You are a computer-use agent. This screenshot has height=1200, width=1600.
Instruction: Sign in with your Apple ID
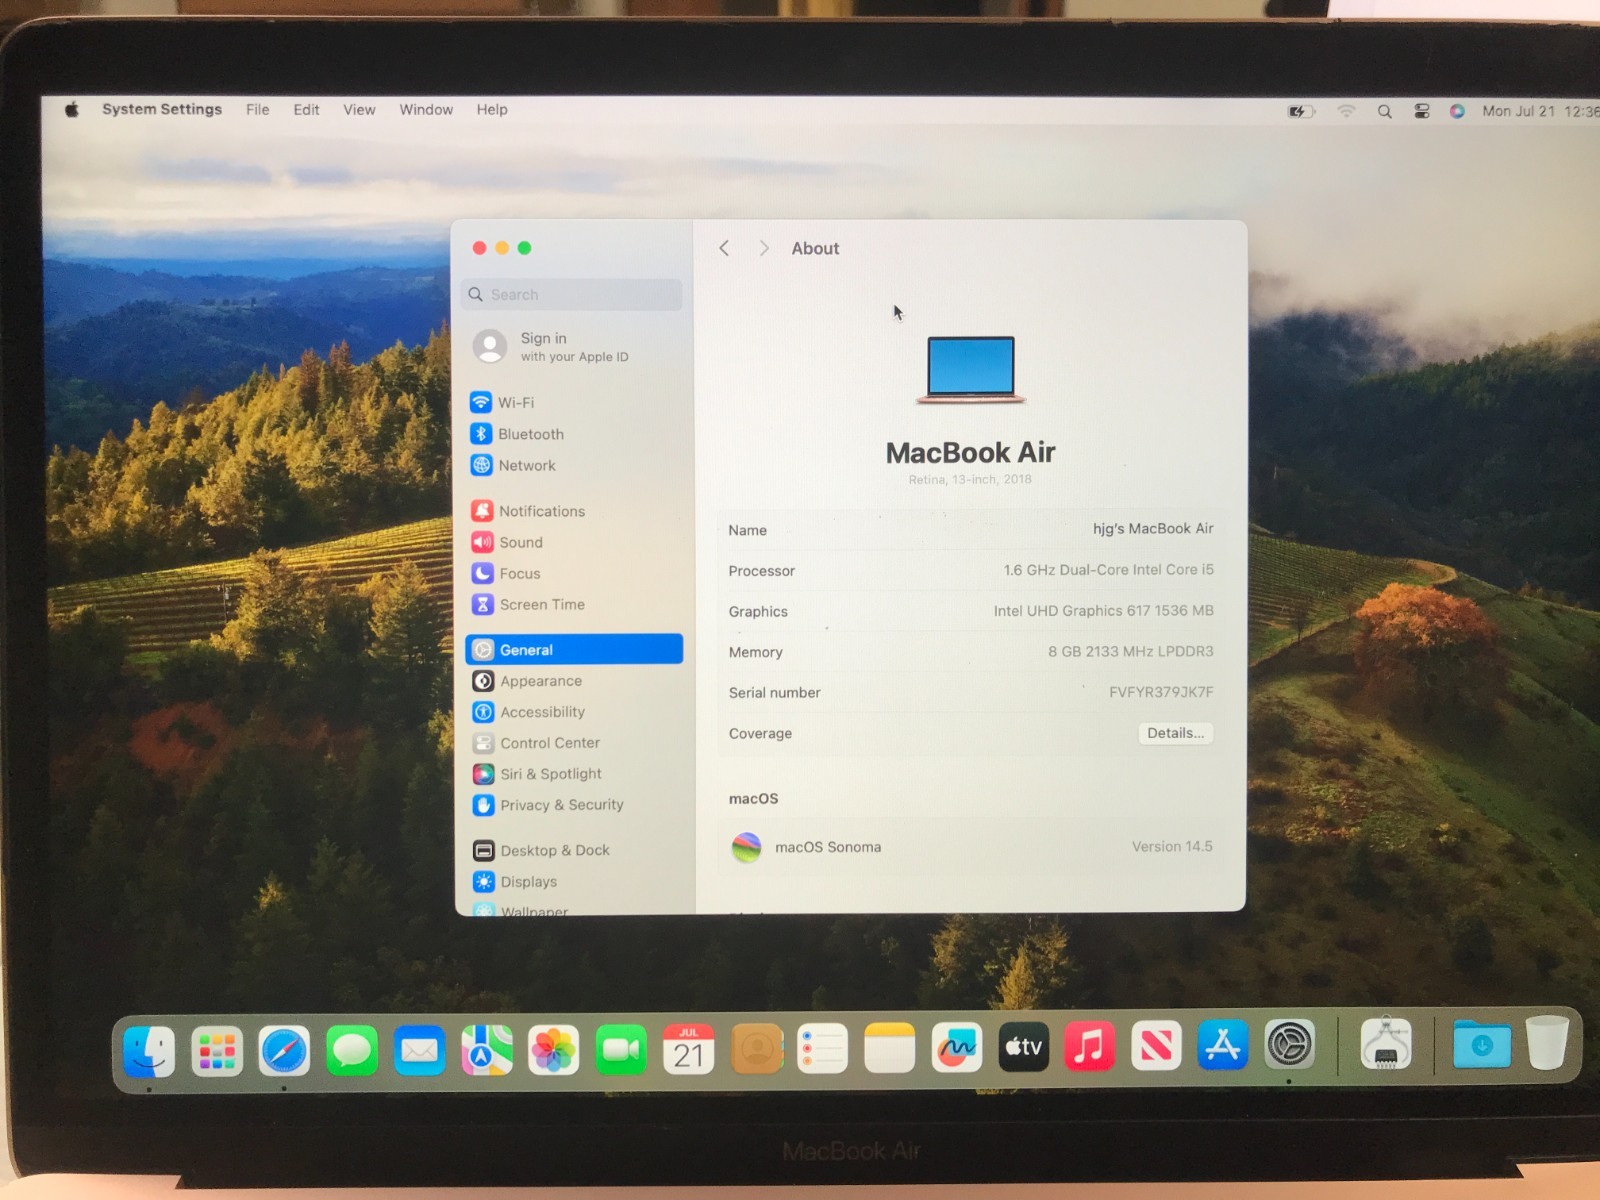(x=560, y=347)
